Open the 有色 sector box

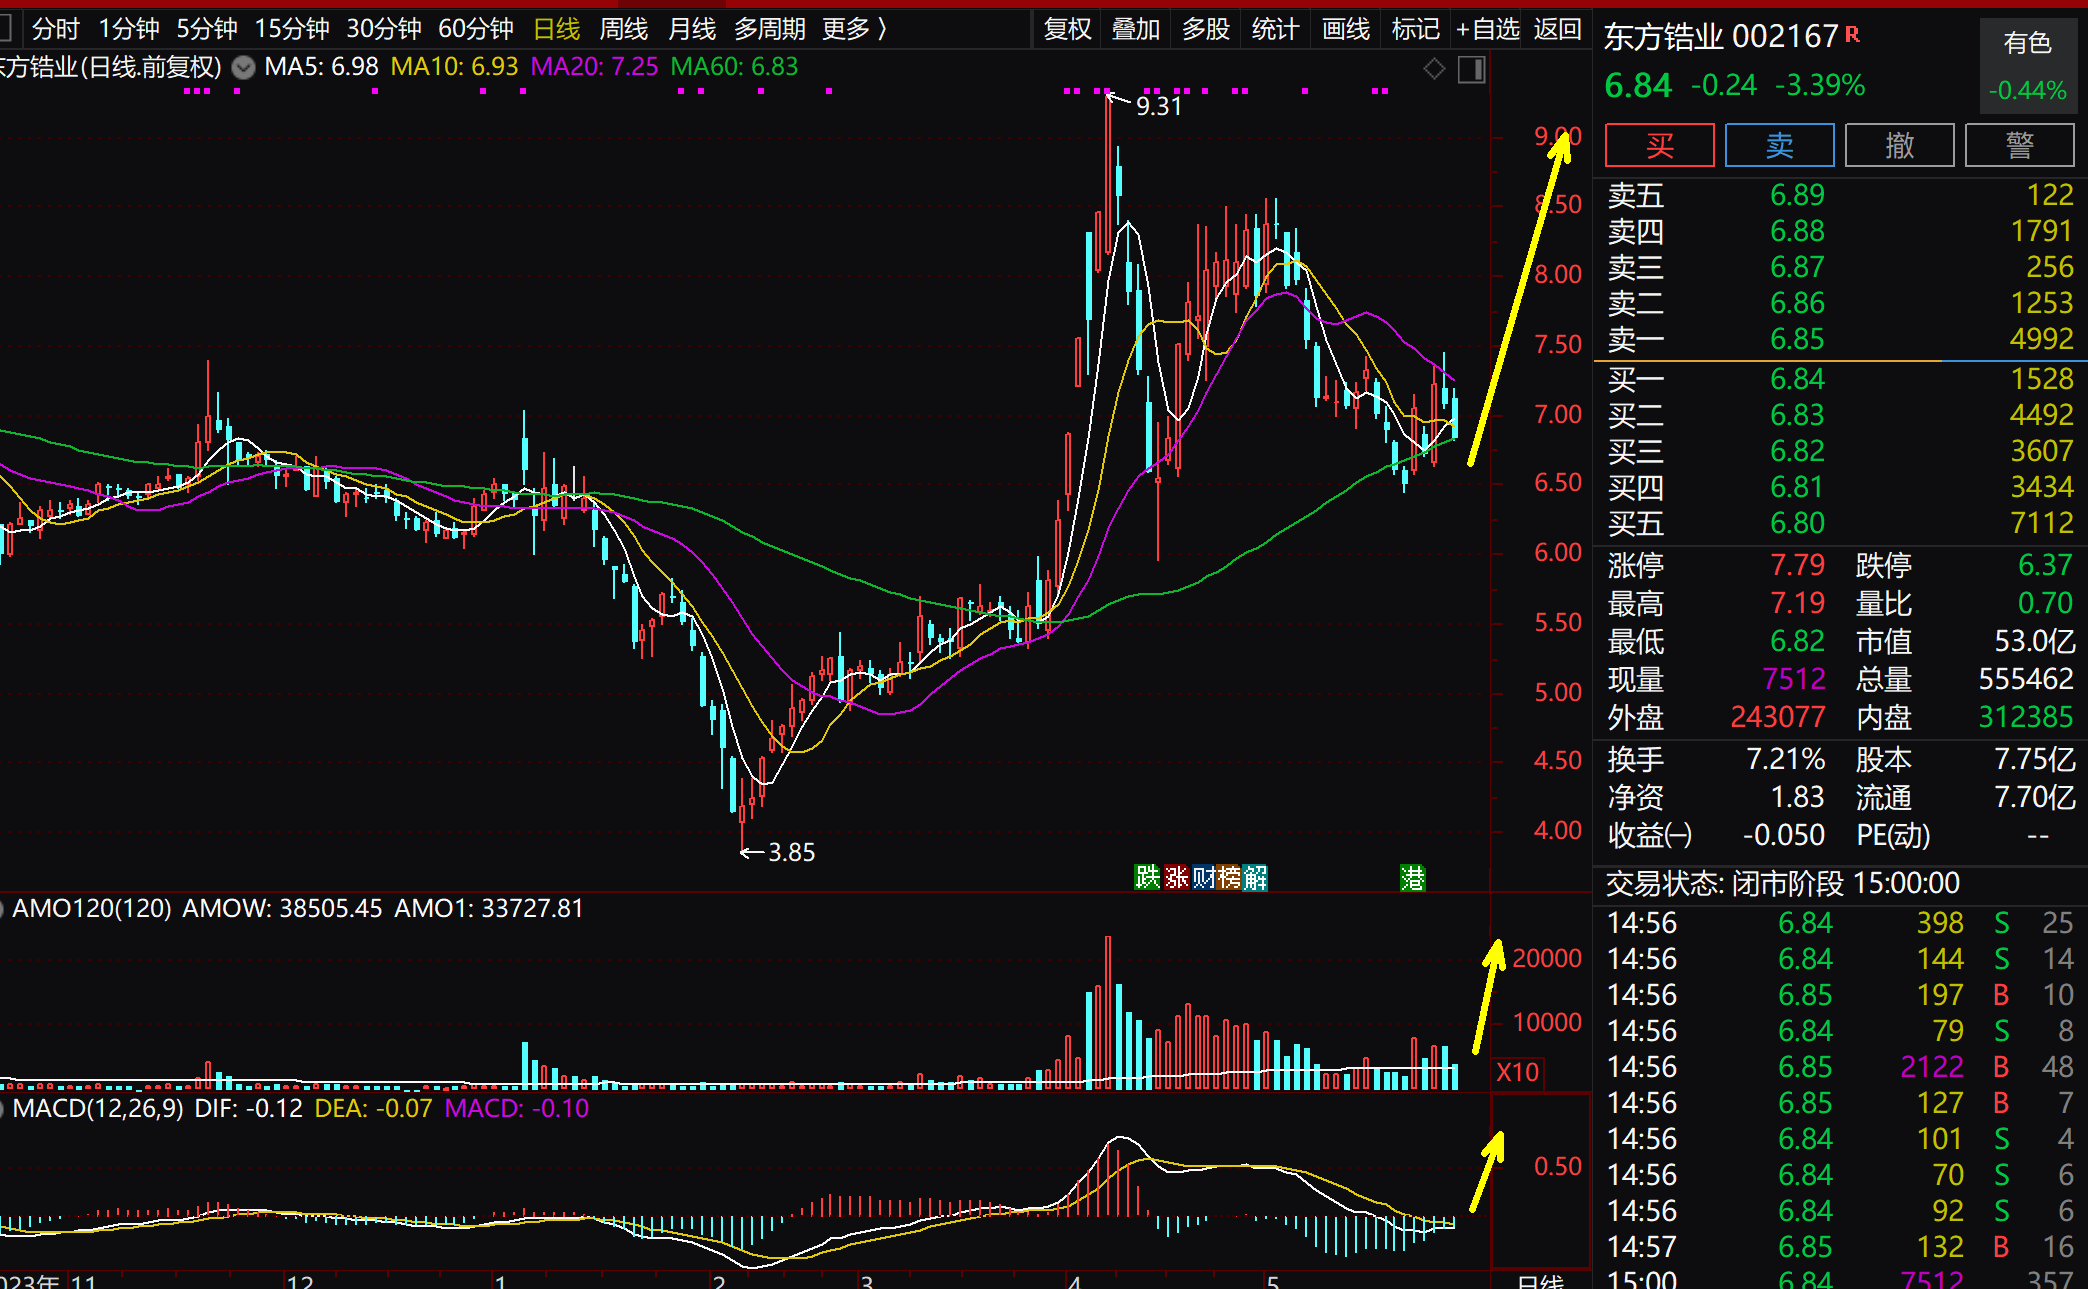(2028, 64)
